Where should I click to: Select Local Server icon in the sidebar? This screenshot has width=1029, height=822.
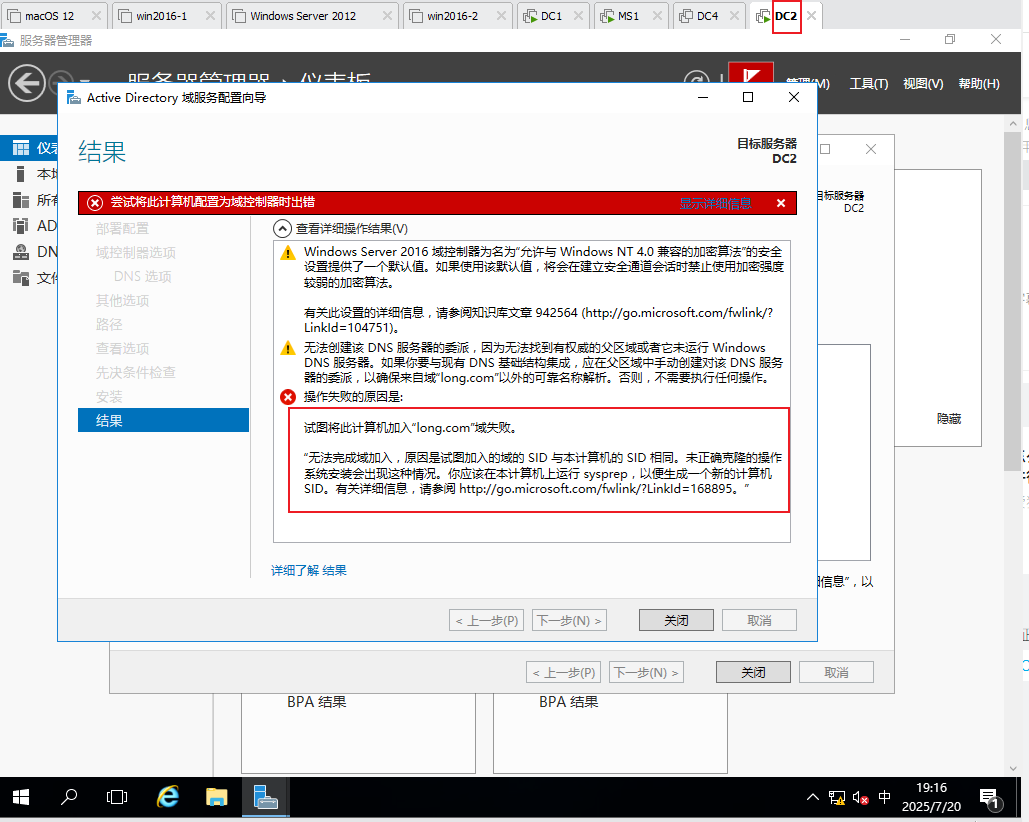point(21,174)
